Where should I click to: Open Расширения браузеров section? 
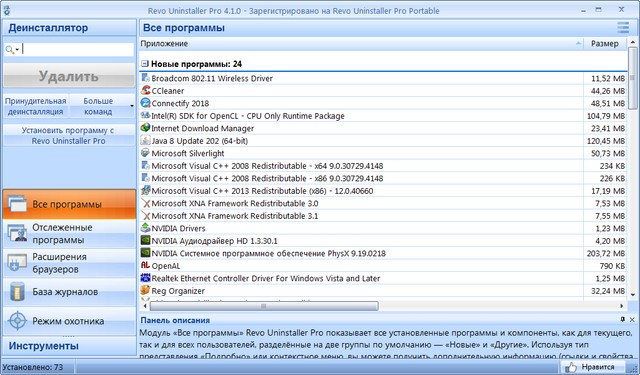(69, 263)
